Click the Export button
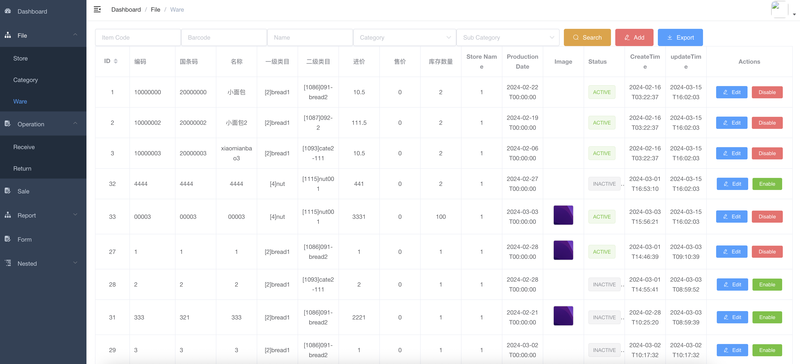The width and height of the screenshot is (800, 364). [x=680, y=38]
